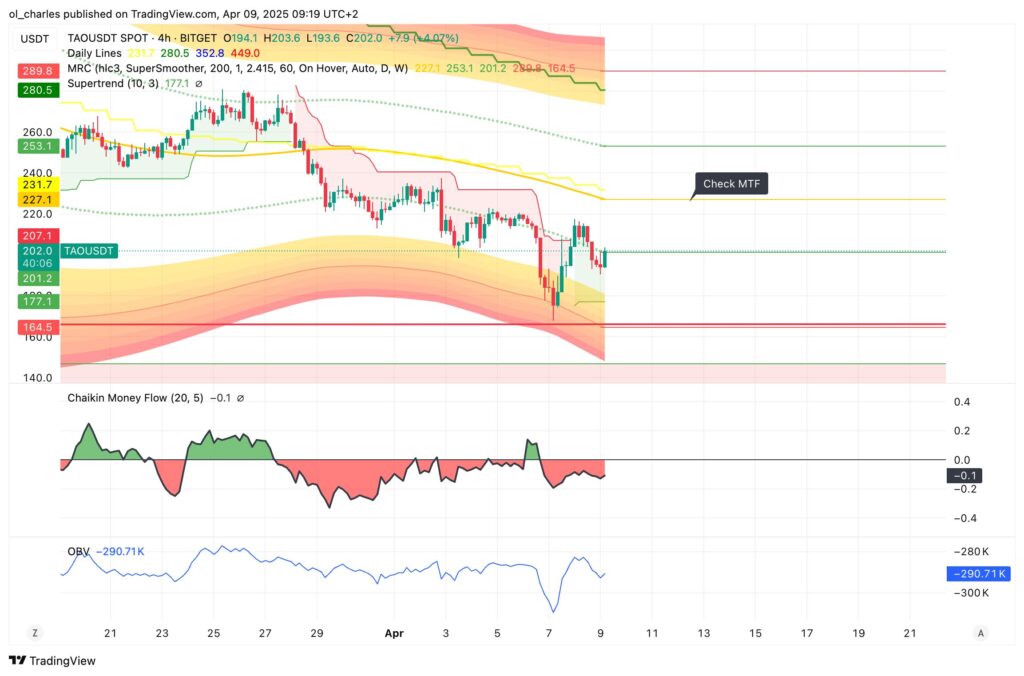1024x676 pixels.
Task: Select the Apr label on the time axis
Action: [393, 633]
